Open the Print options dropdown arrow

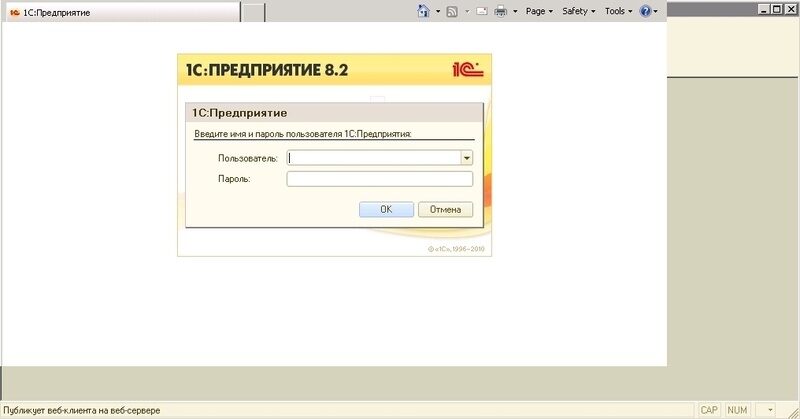point(515,11)
